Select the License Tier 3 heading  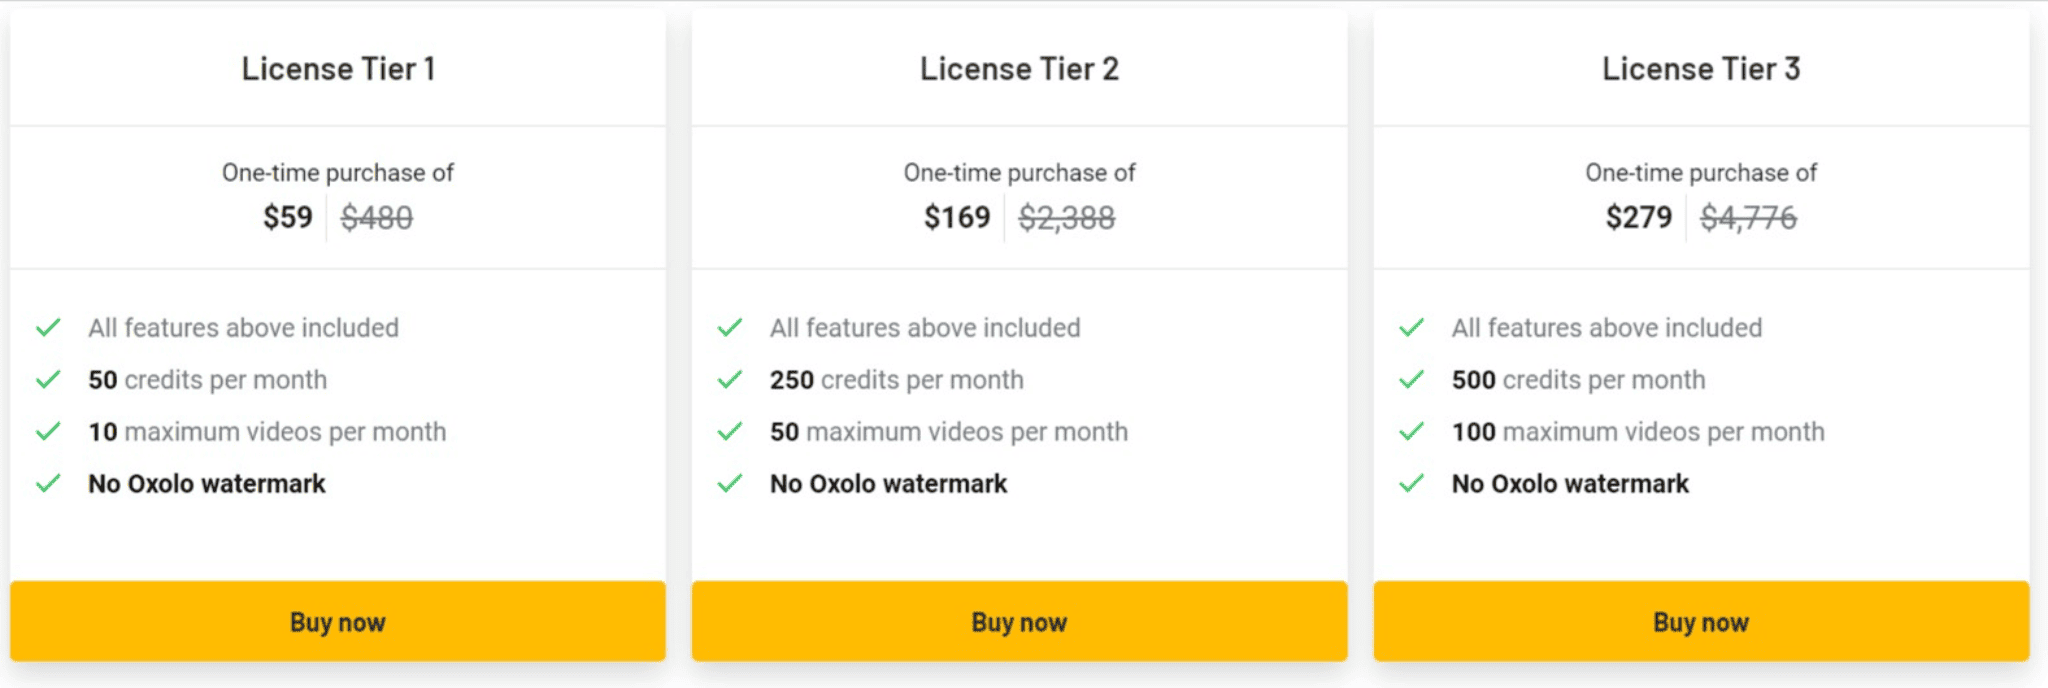click(x=1701, y=69)
